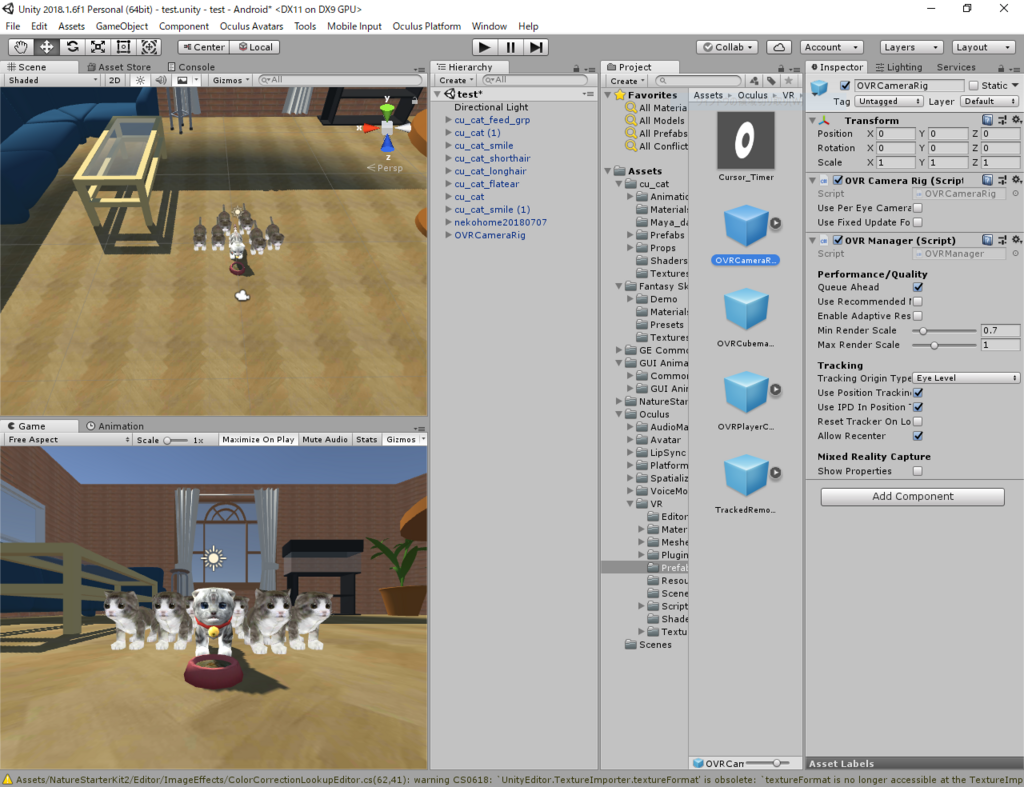1024x787 pixels.
Task: Open the GameObject menu
Action: tap(122, 26)
